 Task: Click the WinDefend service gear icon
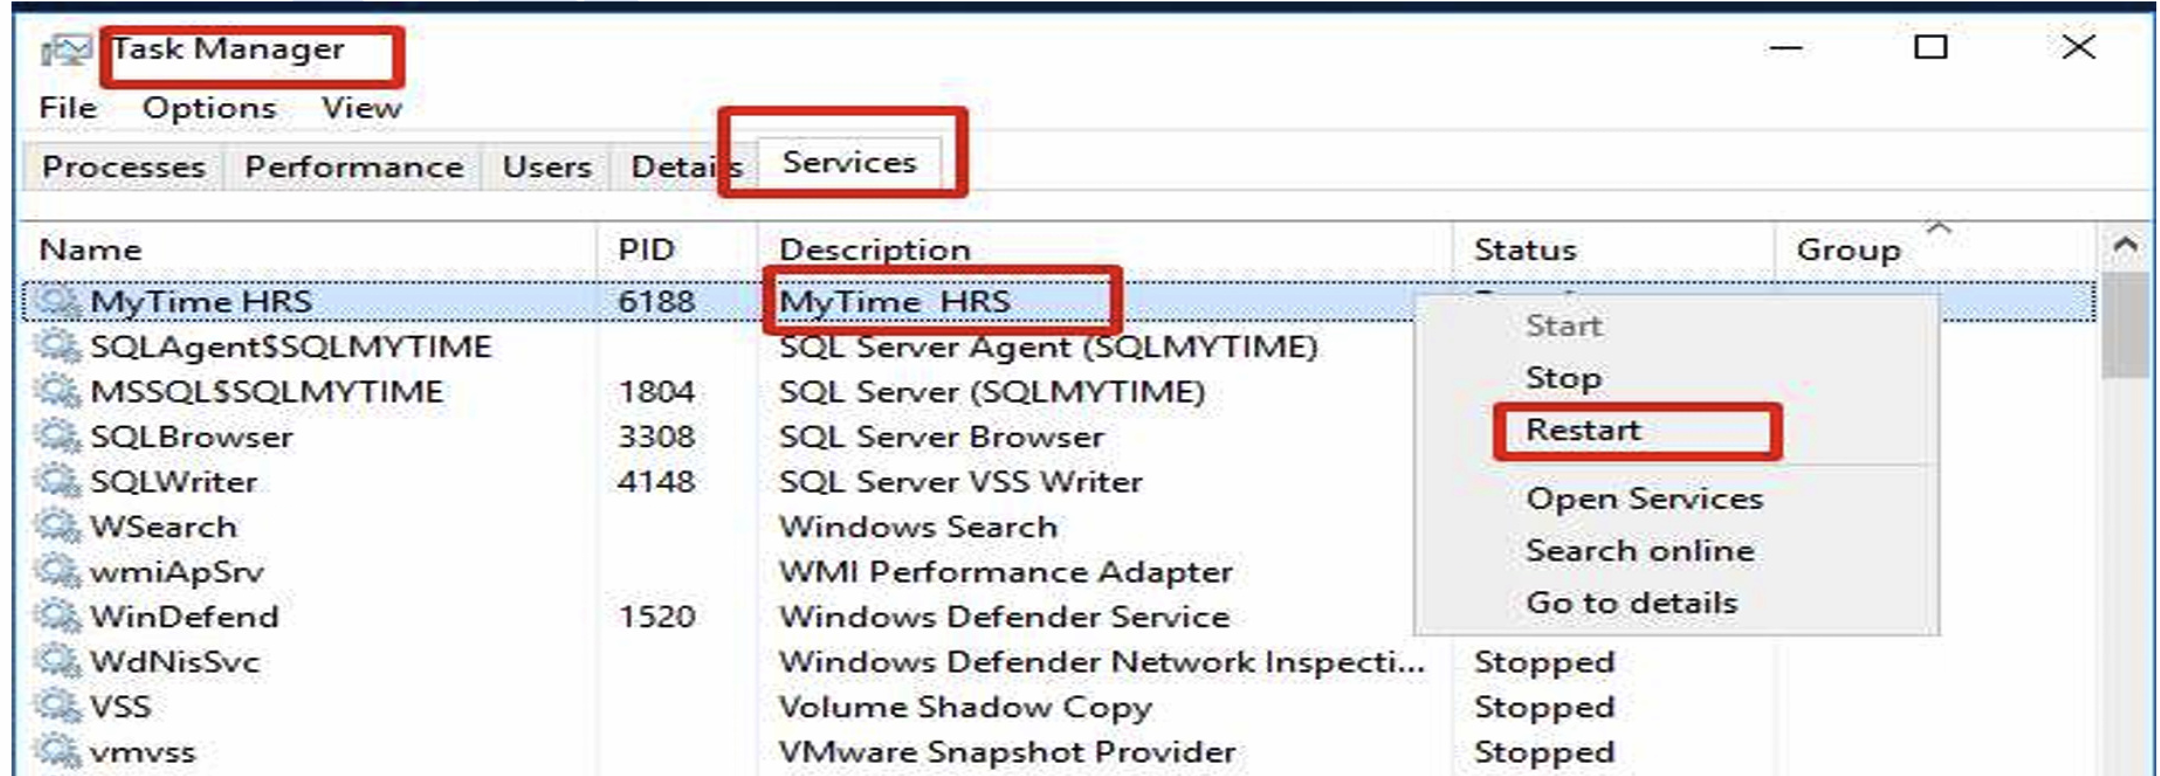pos(57,617)
